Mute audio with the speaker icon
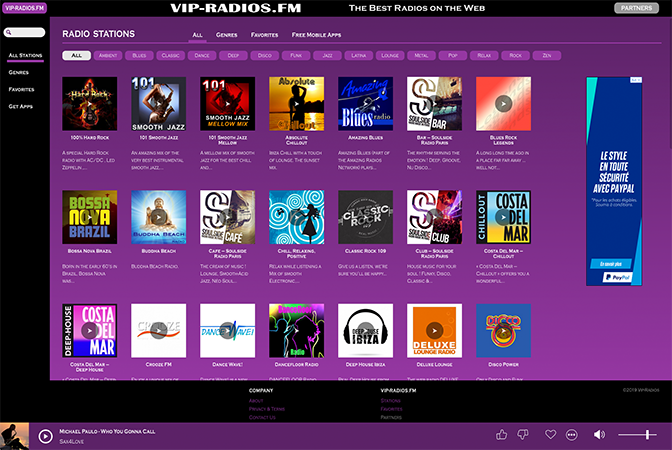 [x=599, y=435]
